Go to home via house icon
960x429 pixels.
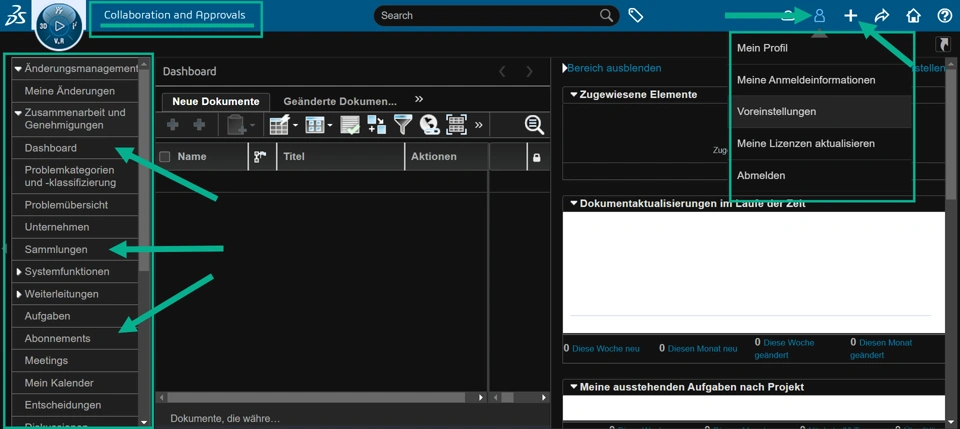[913, 16]
